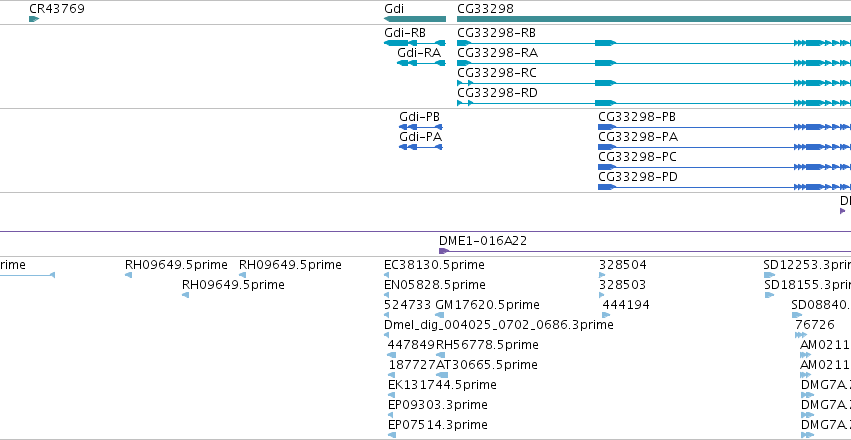Click the SD12253.3prime feature glyph
851x440 pixels.
[x=769, y=275]
